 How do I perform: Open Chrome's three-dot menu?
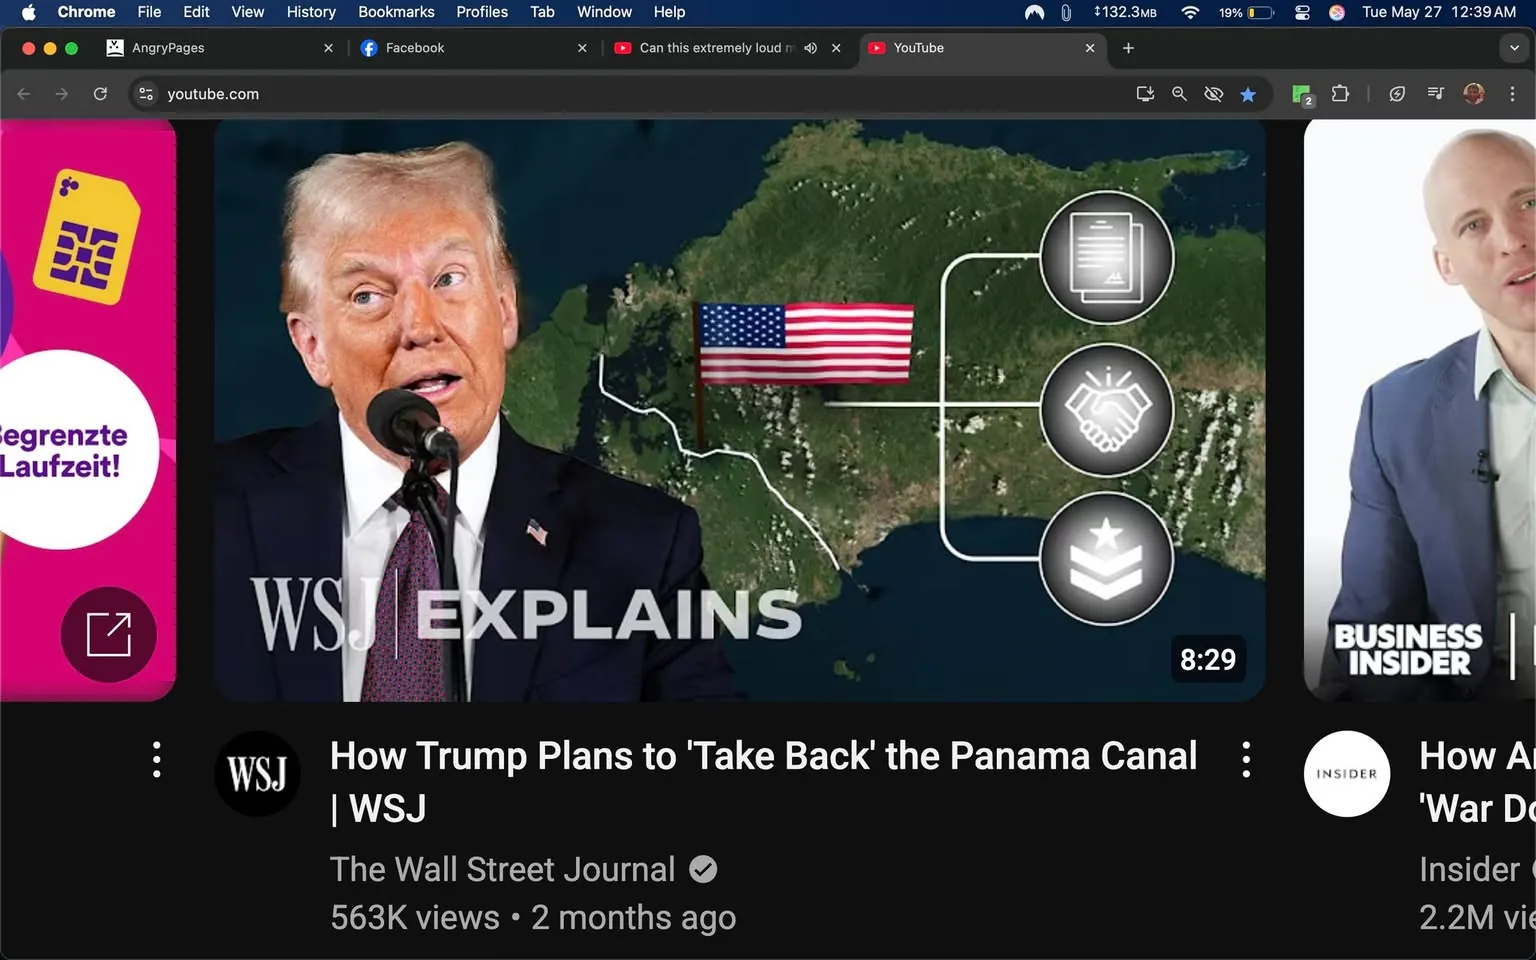coord(1513,93)
